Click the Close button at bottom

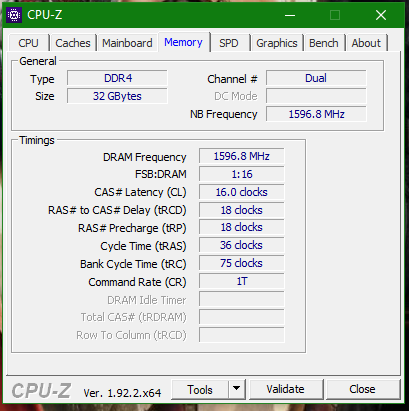pyautogui.click(x=363, y=389)
